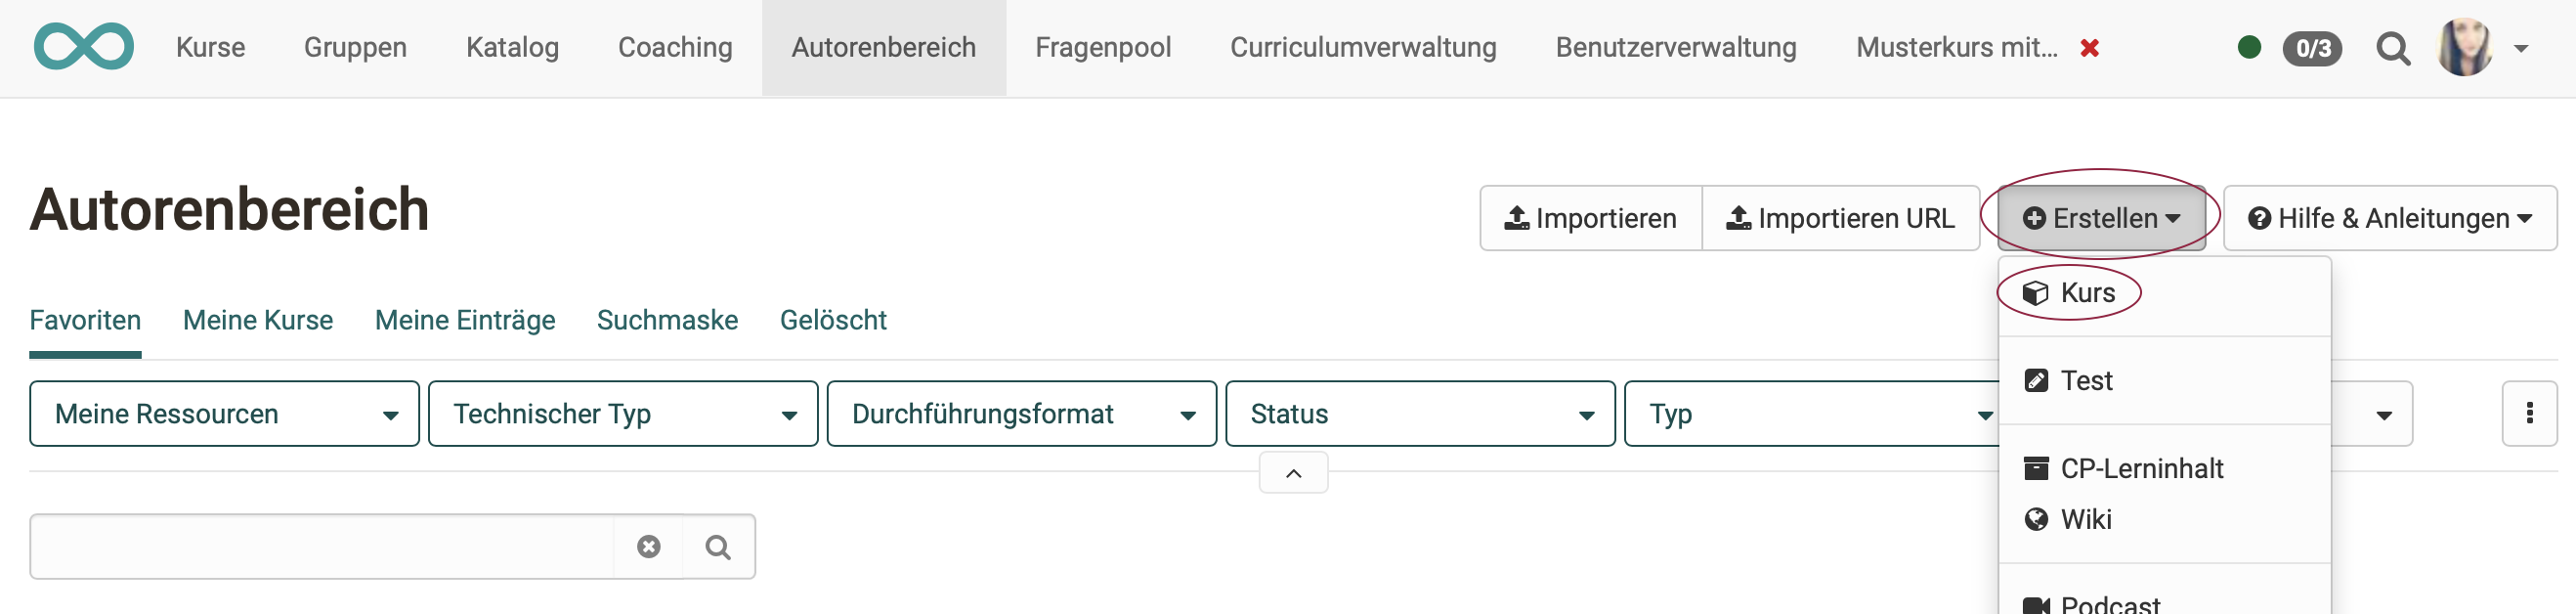Image resolution: width=2576 pixels, height=614 pixels.
Task: Close the Musterkurs tab via red X
Action: point(2091,47)
